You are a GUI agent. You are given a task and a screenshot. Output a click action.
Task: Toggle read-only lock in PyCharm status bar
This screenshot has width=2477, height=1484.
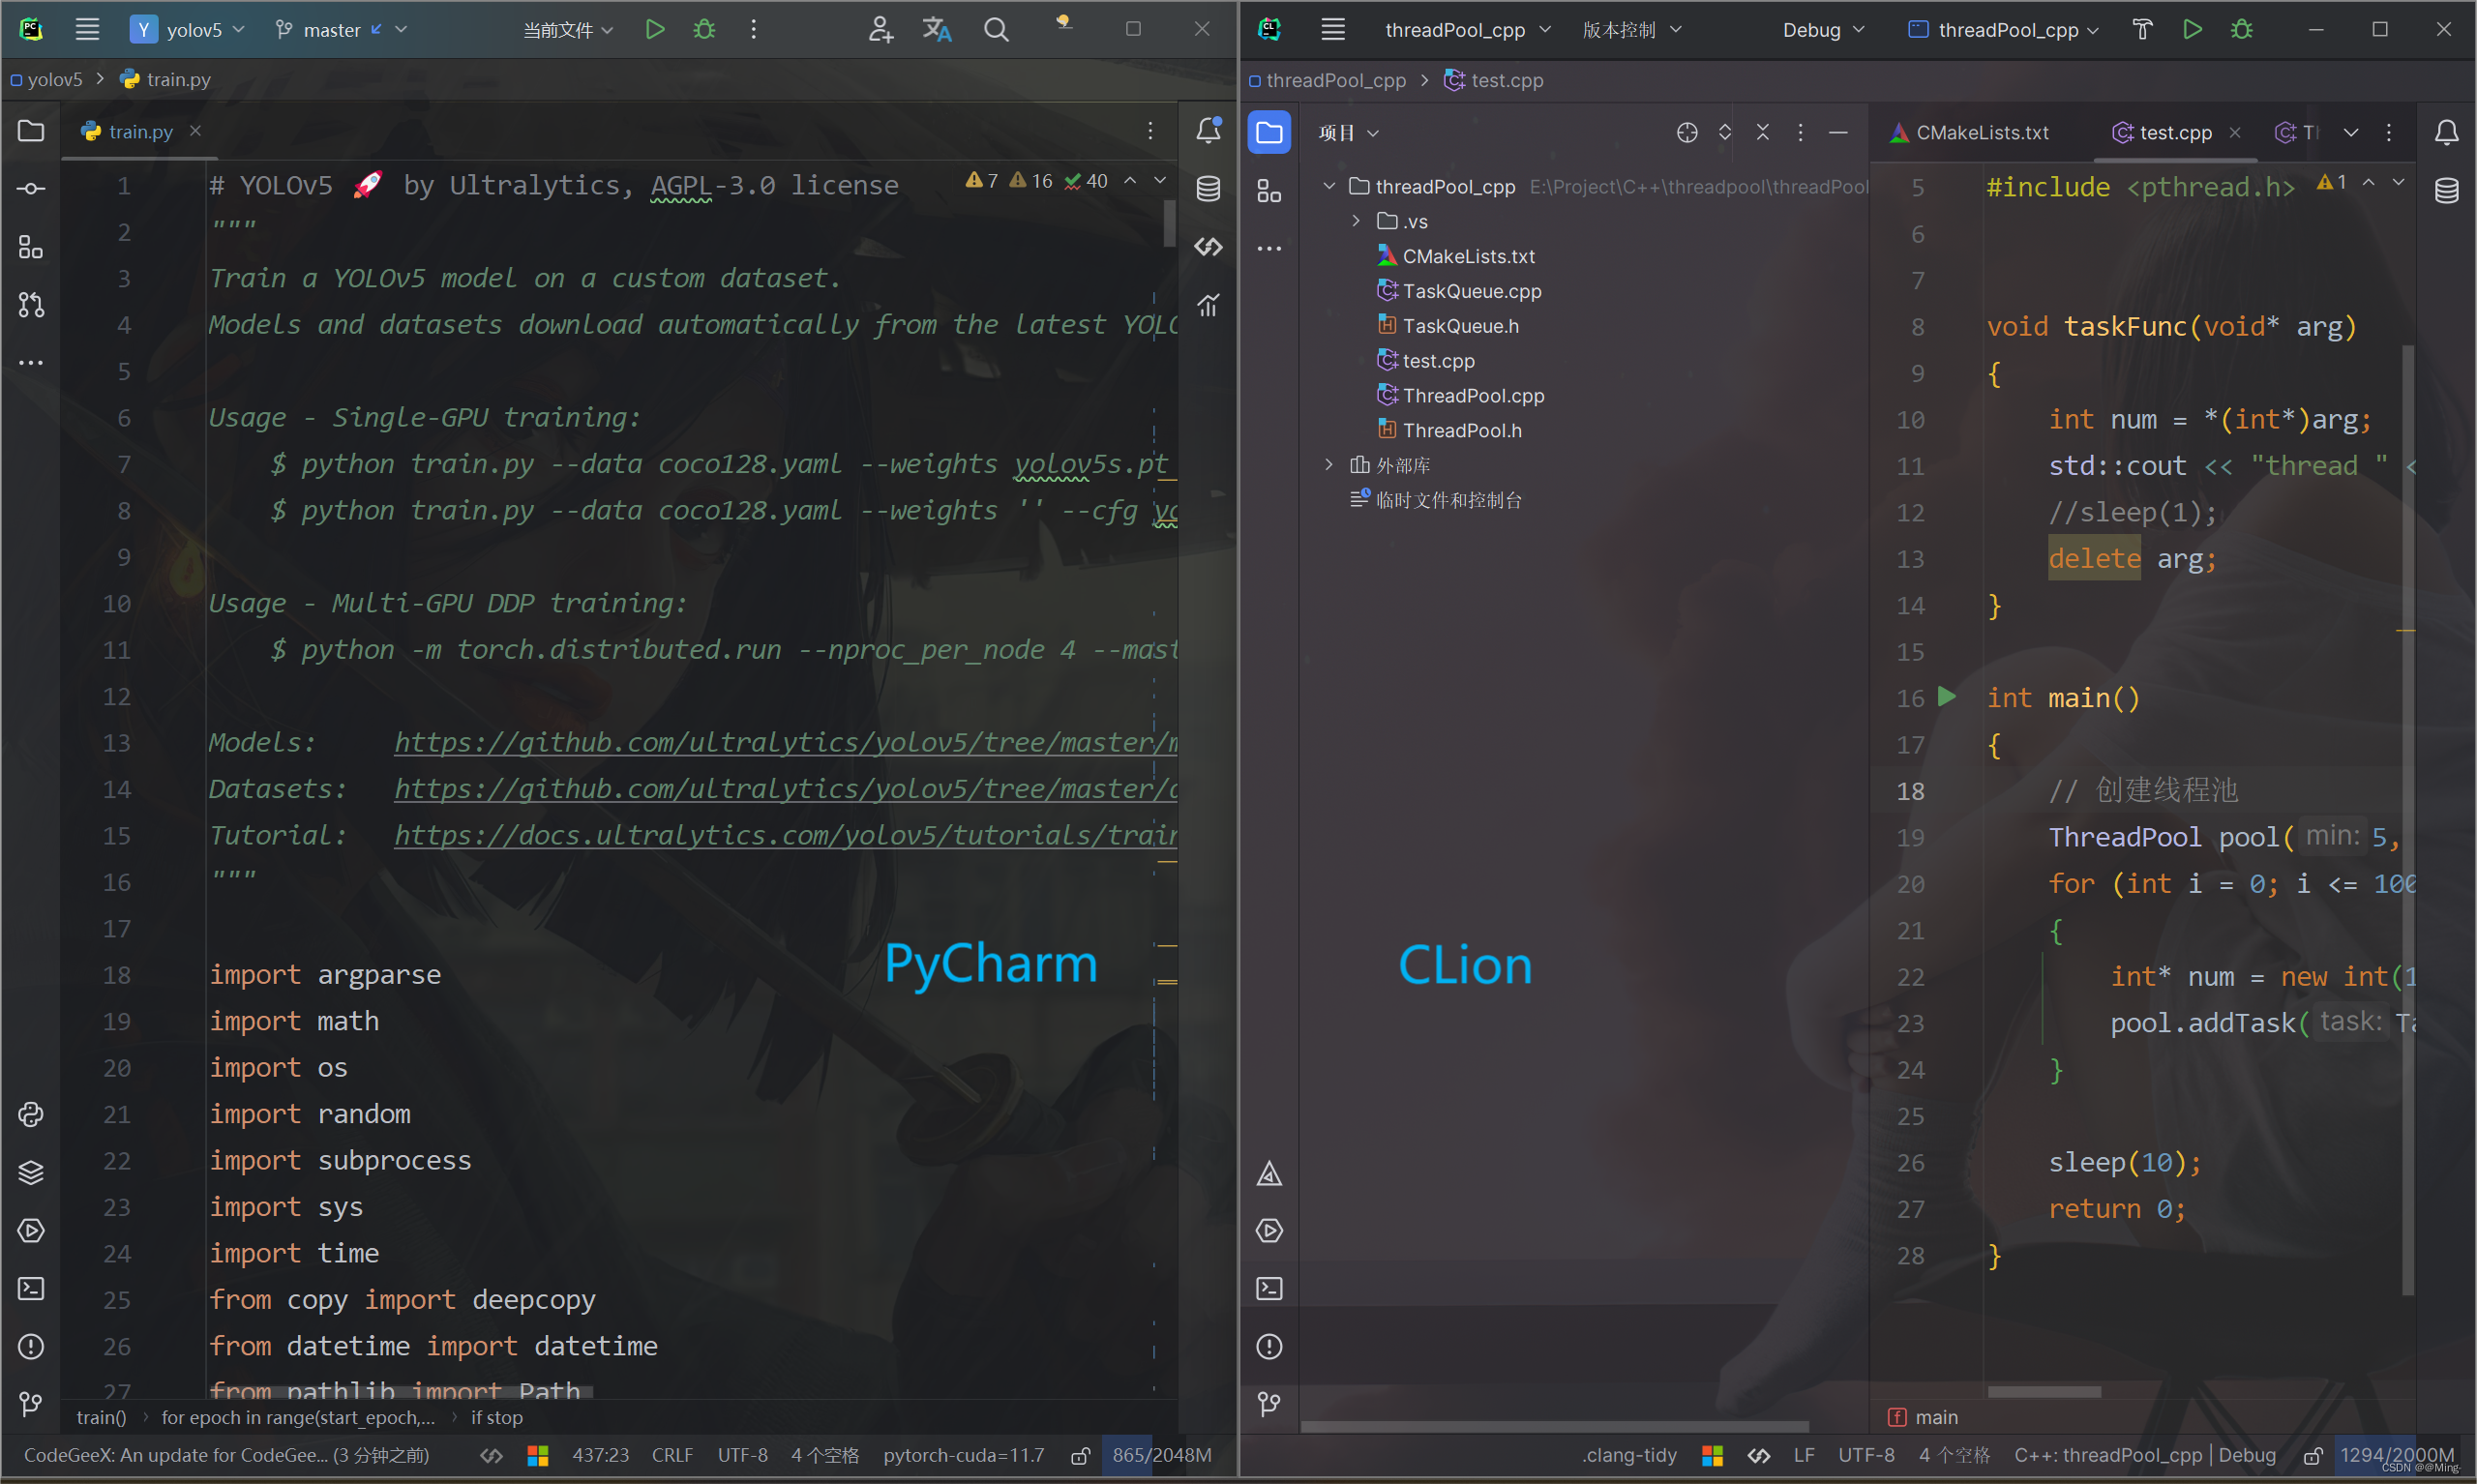click(x=1080, y=1455)
